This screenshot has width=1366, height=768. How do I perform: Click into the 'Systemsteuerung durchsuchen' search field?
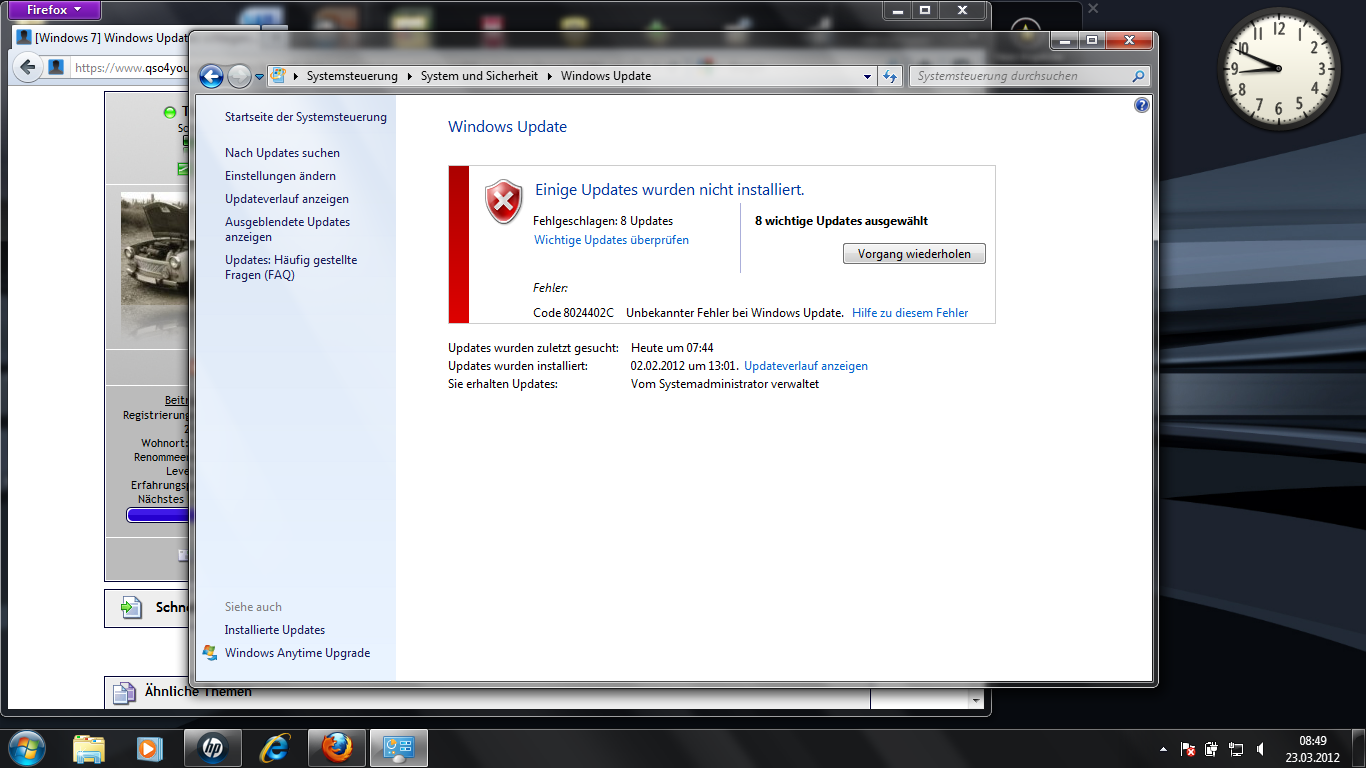[1020, 76]
